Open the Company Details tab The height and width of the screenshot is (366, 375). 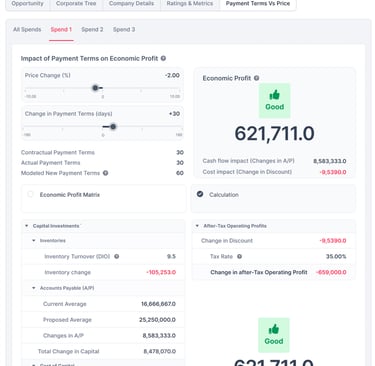click(x=131, y=4)
